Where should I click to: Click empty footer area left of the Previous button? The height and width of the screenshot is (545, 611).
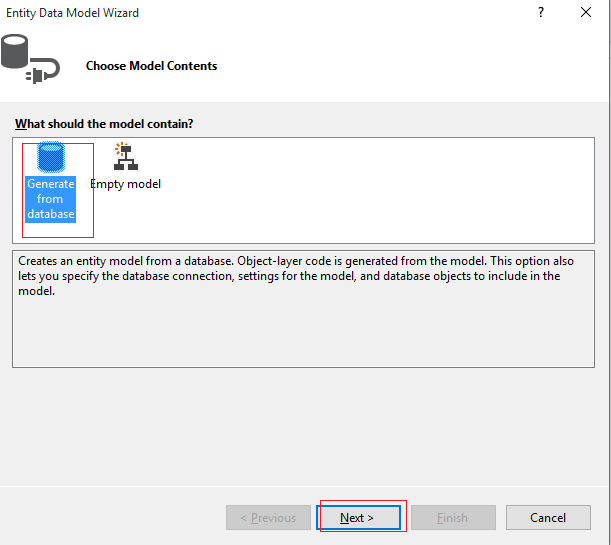pyautogui.click(x=110, y=518)
